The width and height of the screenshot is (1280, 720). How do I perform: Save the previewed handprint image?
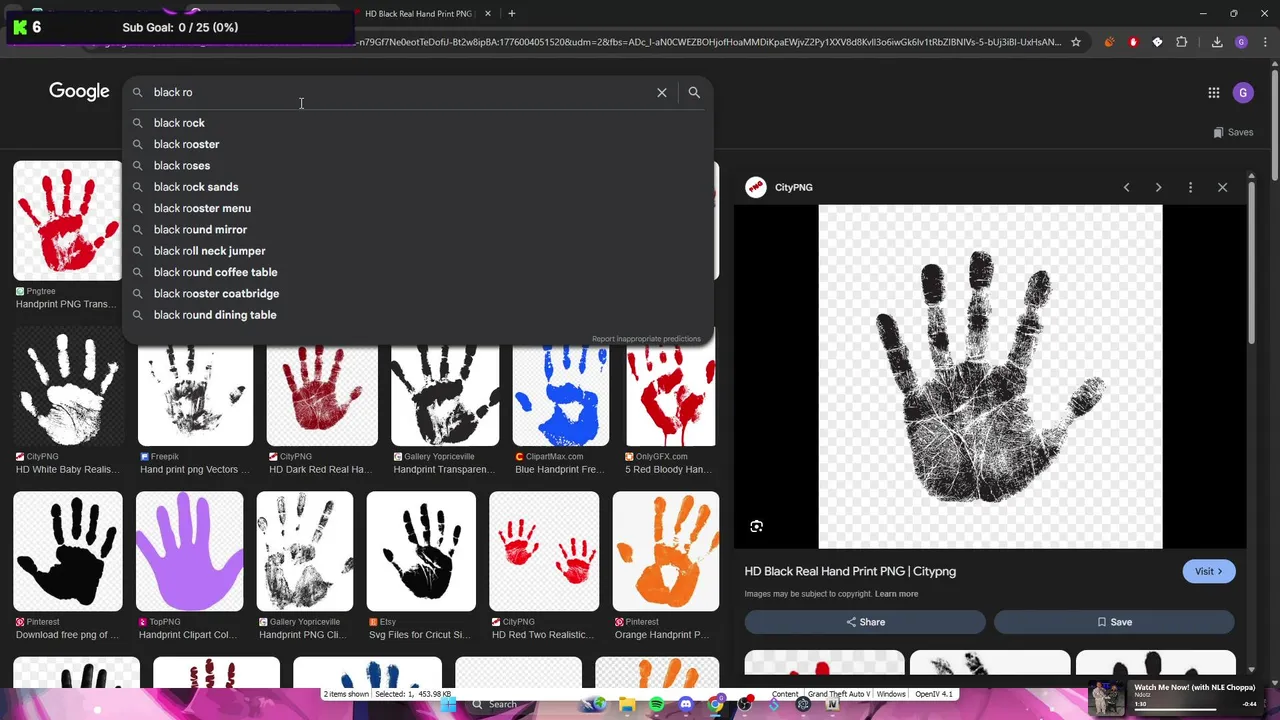[1114, 622]
